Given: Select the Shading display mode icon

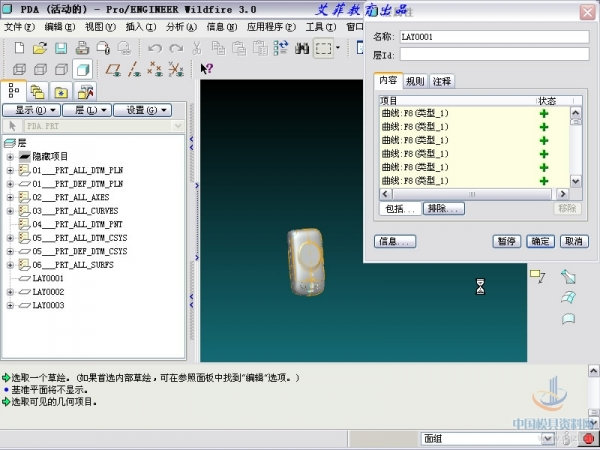Looking at the screenshot, I should click(x=82, y=69).
